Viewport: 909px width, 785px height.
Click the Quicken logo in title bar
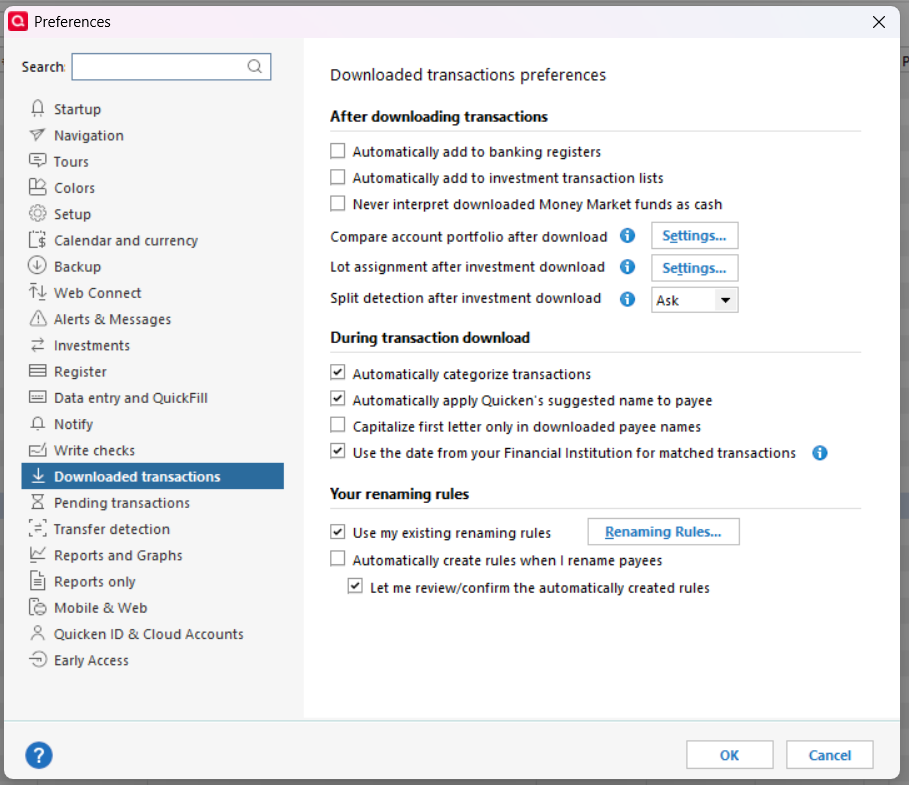pos(18,21)
